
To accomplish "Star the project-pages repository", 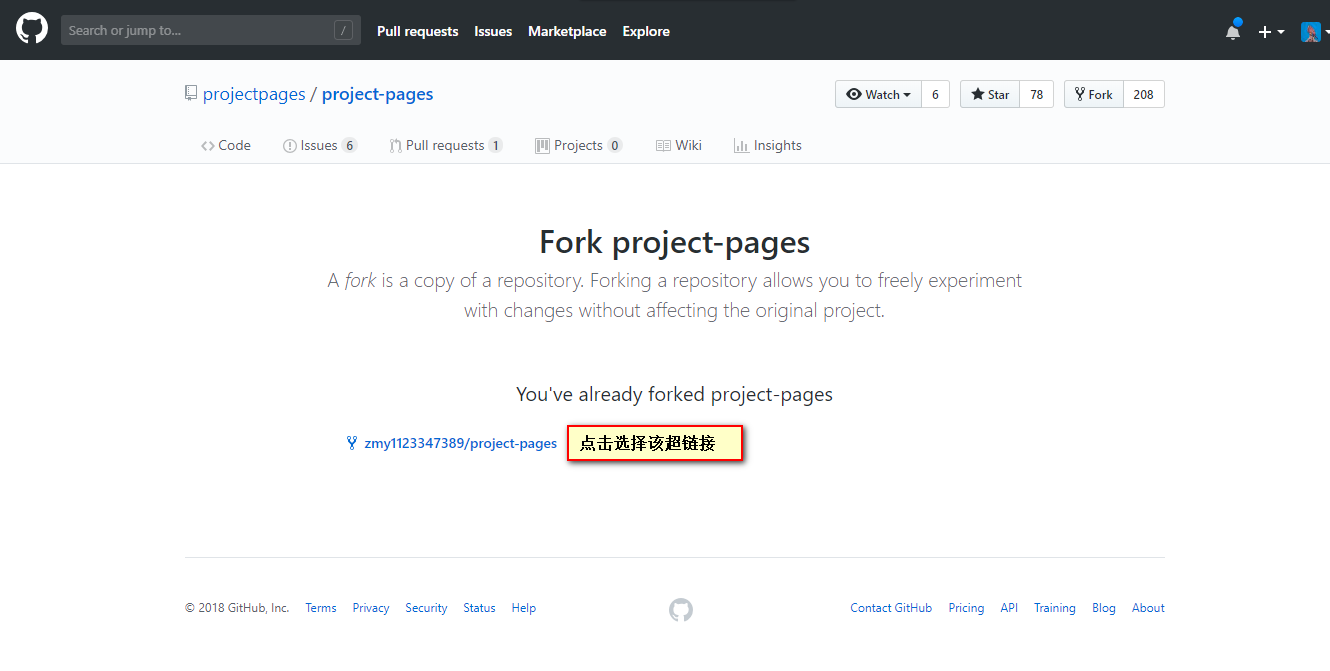I will (x=990, y=94).
